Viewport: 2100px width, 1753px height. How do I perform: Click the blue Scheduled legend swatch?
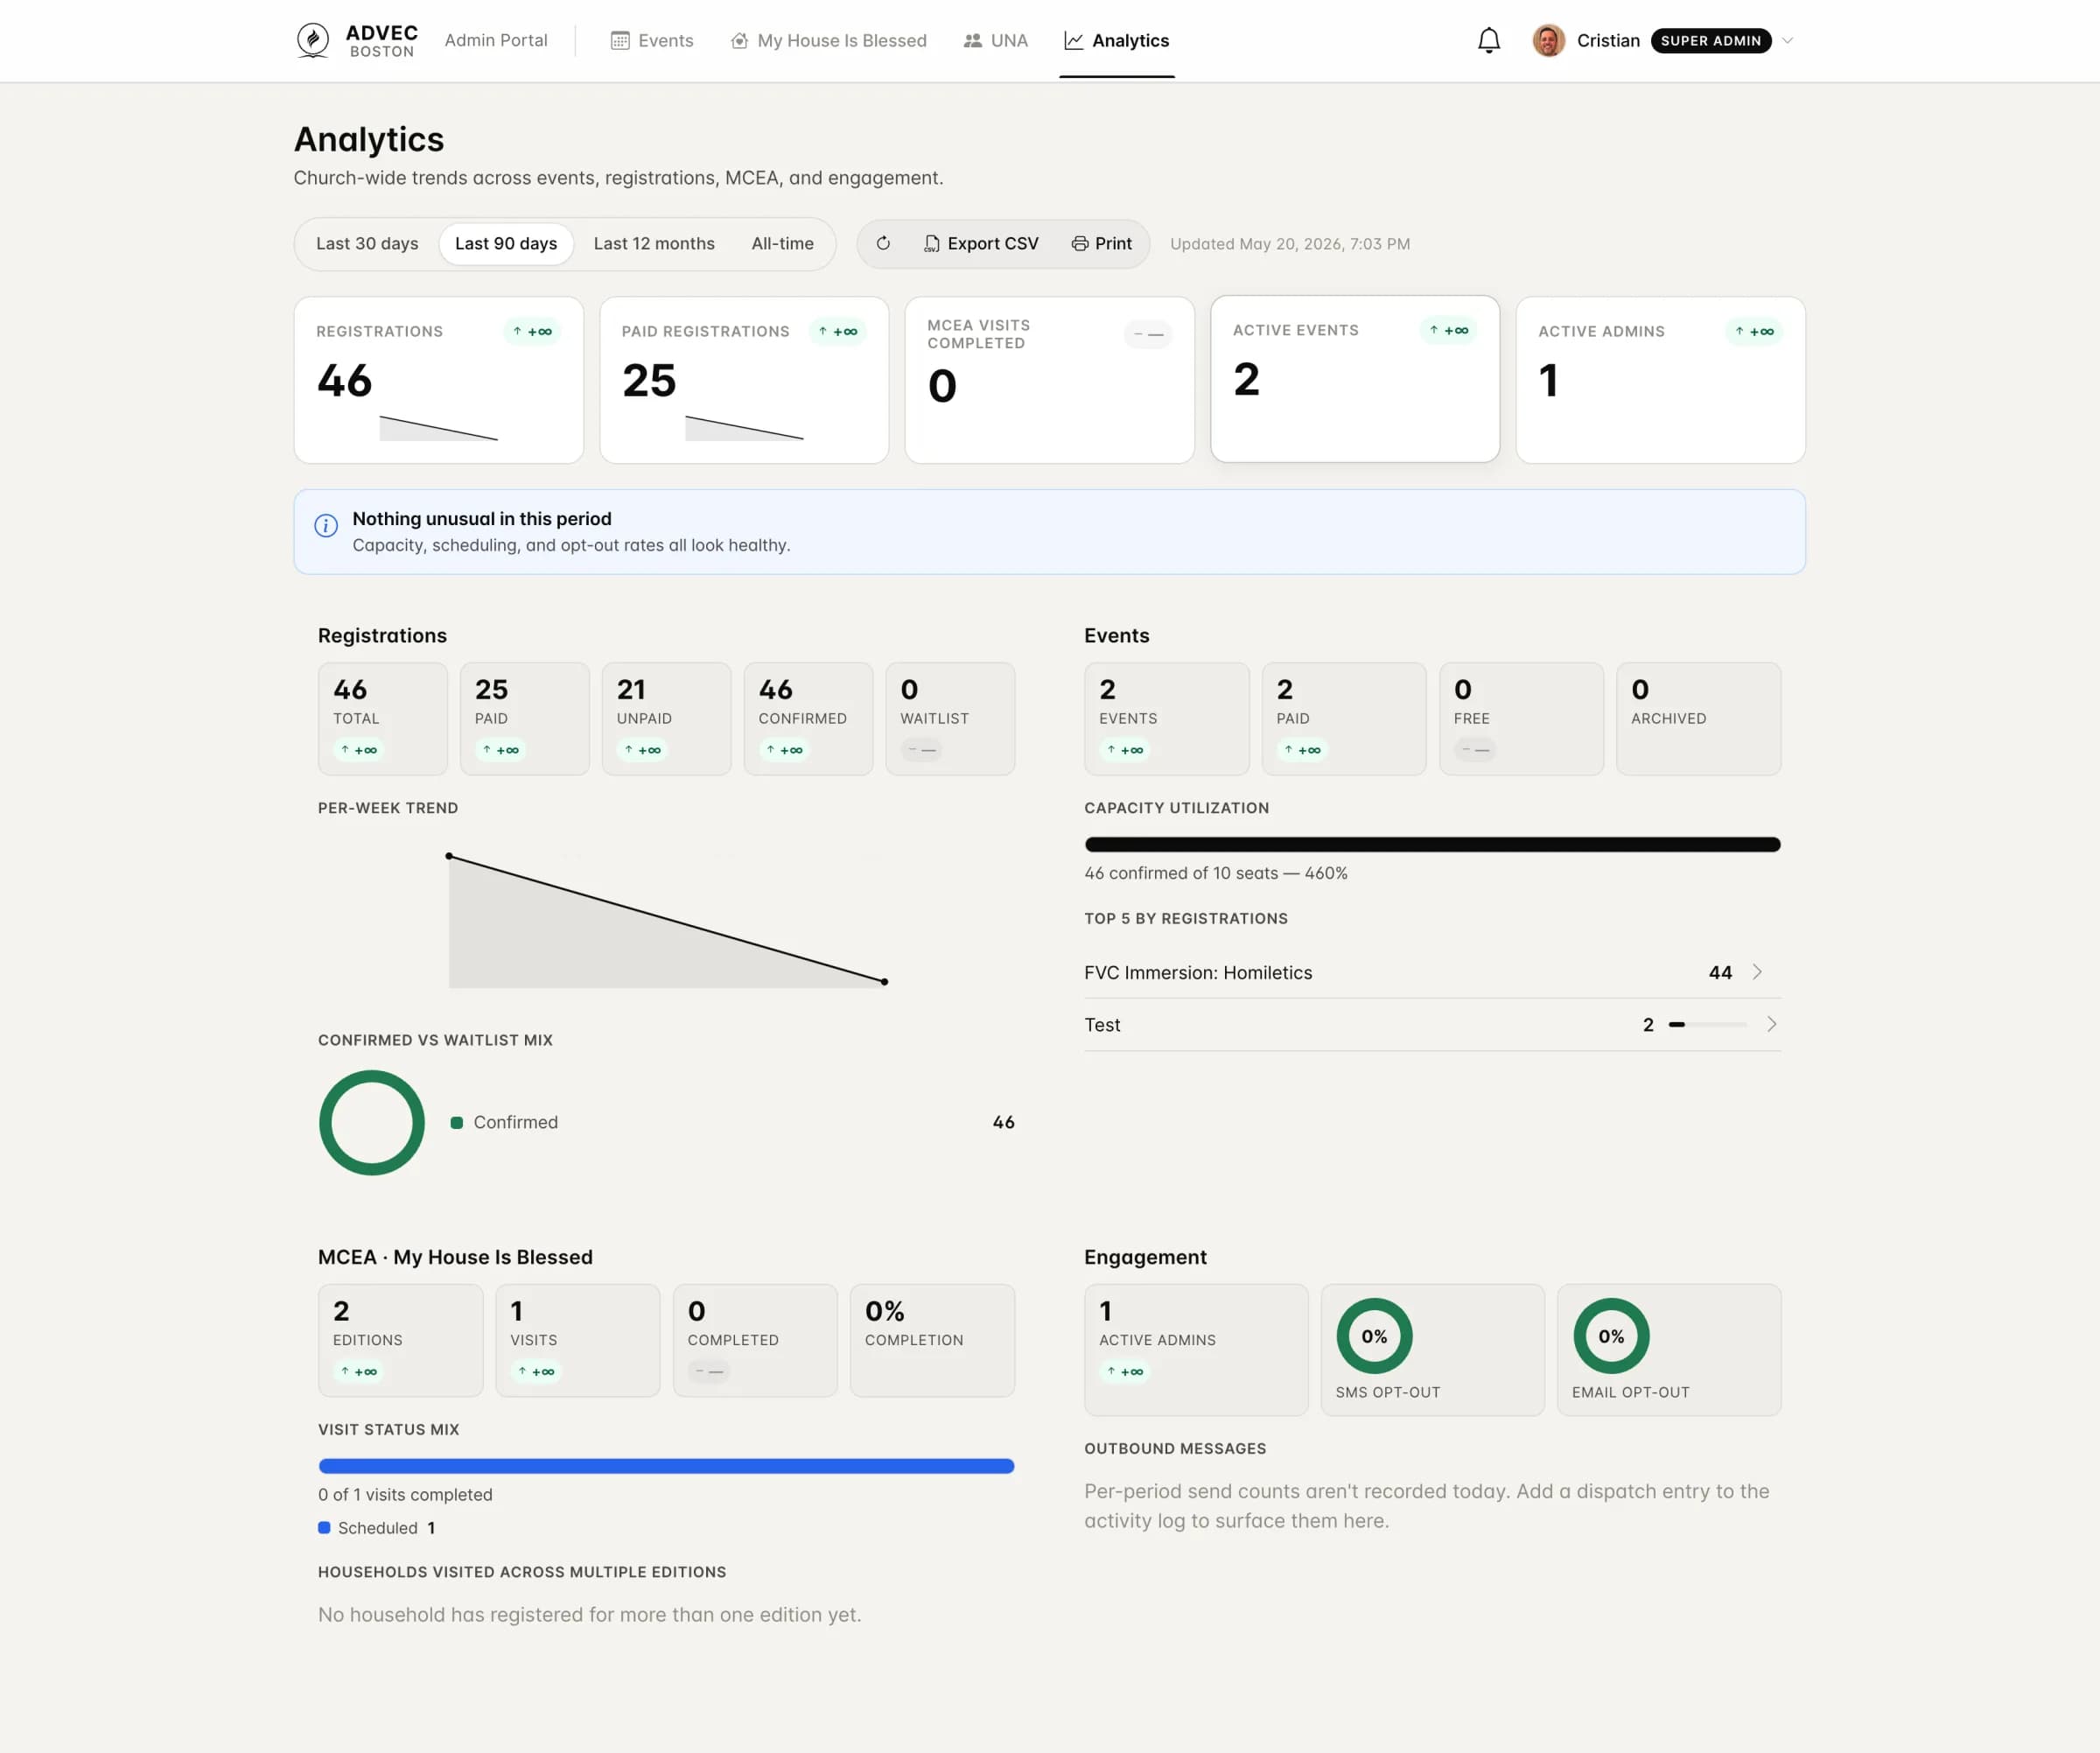click(x=324, y=1527)
